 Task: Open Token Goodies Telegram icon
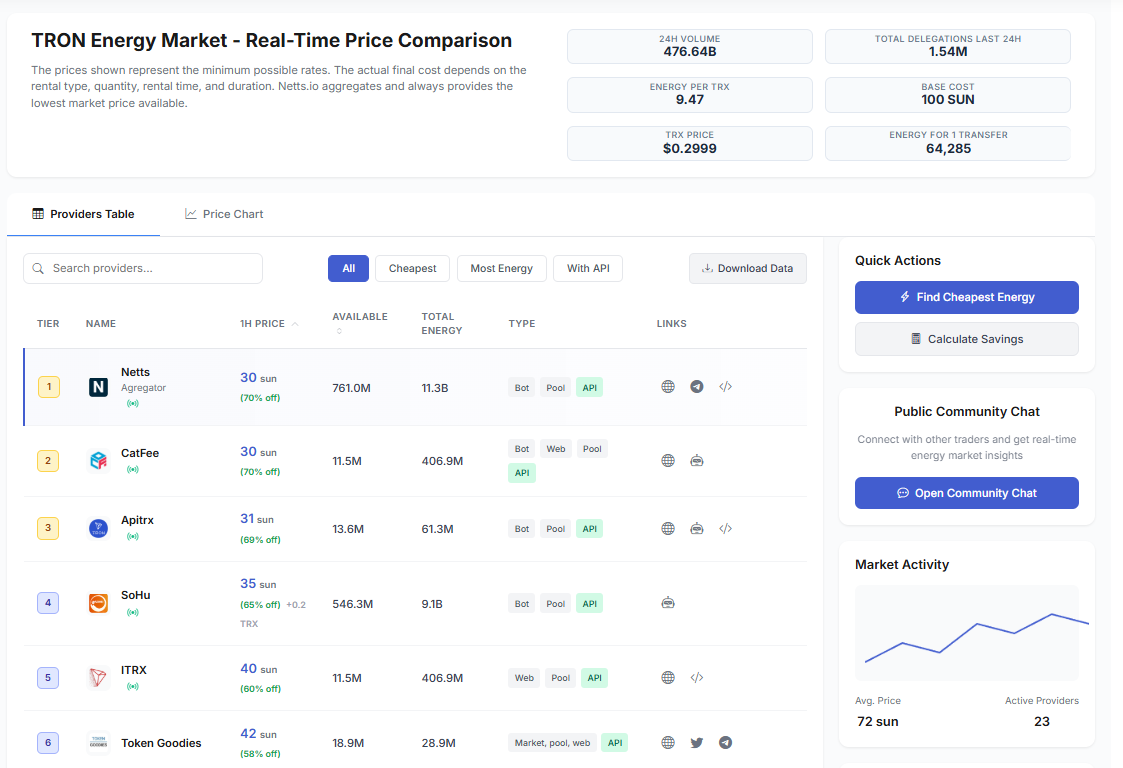[726, 743]
